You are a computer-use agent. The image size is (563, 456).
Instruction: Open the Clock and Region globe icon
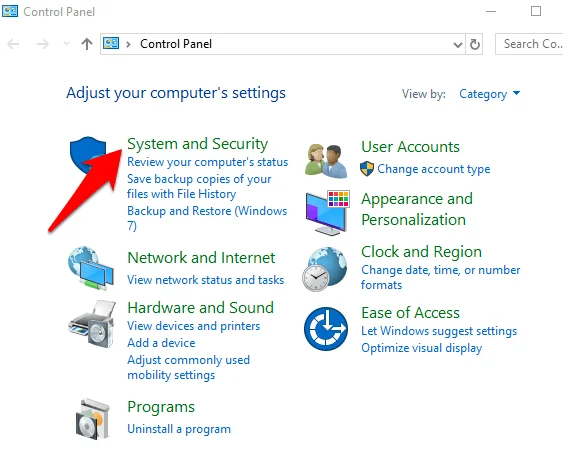click(325, 269)
